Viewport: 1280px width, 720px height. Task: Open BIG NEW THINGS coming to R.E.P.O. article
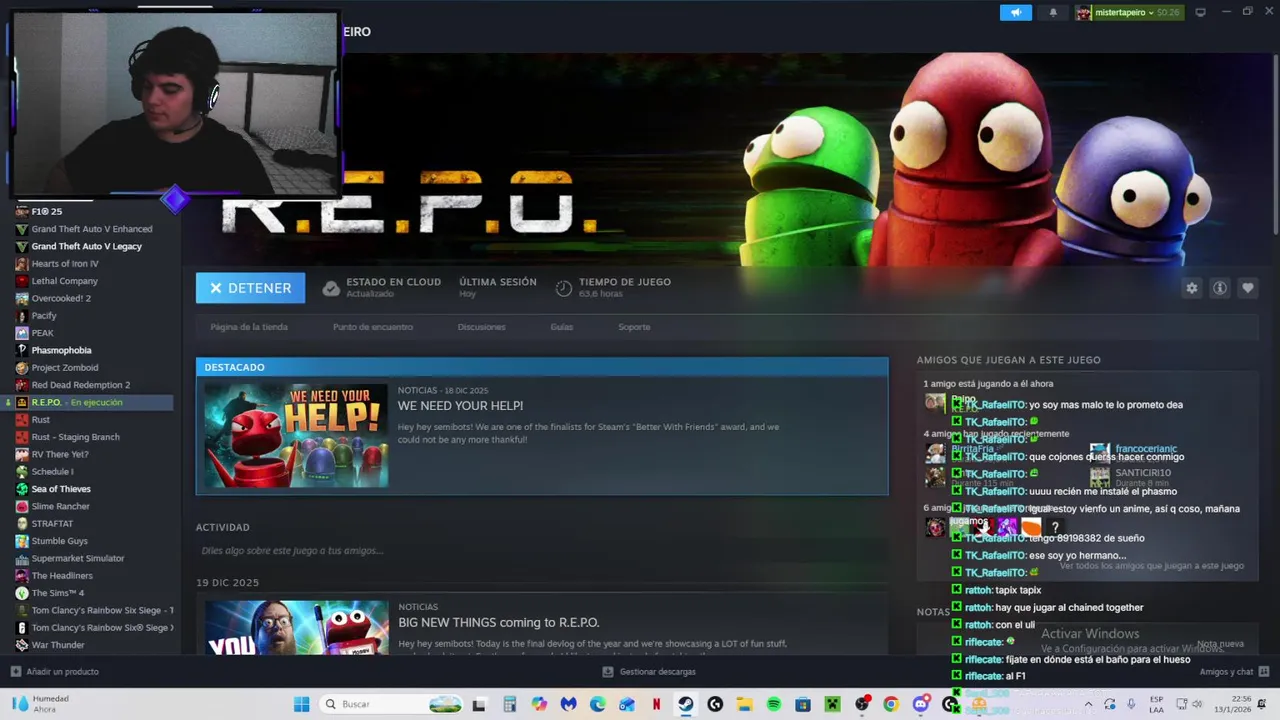pos(498,623)
